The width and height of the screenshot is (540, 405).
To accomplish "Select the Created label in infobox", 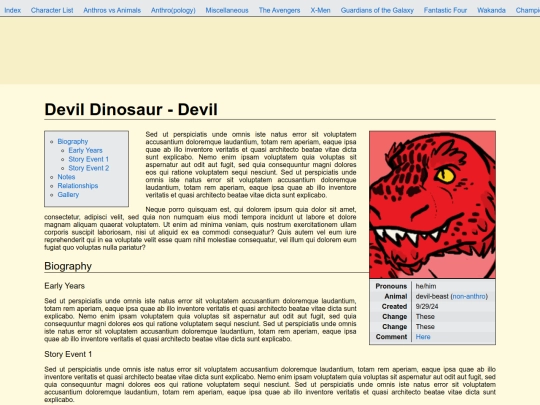I will click(394, 307).
